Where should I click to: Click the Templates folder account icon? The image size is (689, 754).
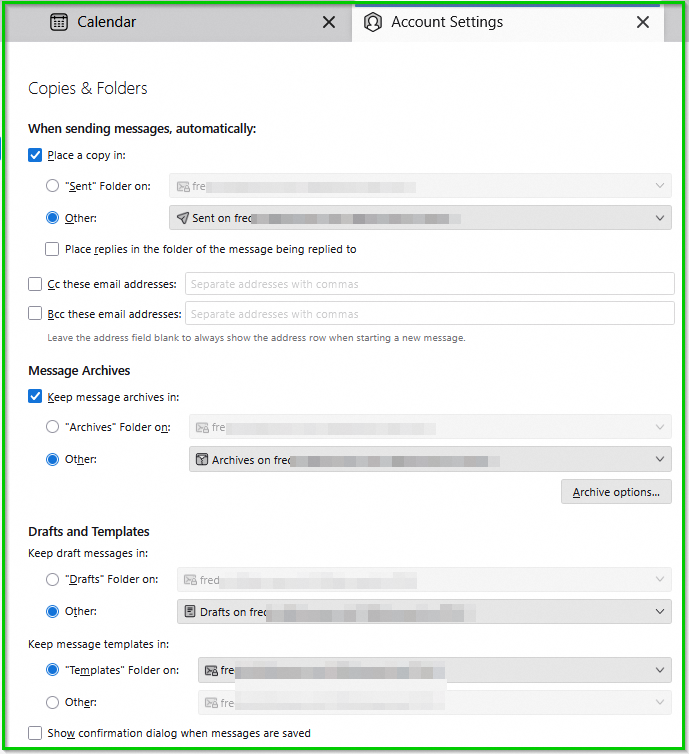click(x=210, y=671)
